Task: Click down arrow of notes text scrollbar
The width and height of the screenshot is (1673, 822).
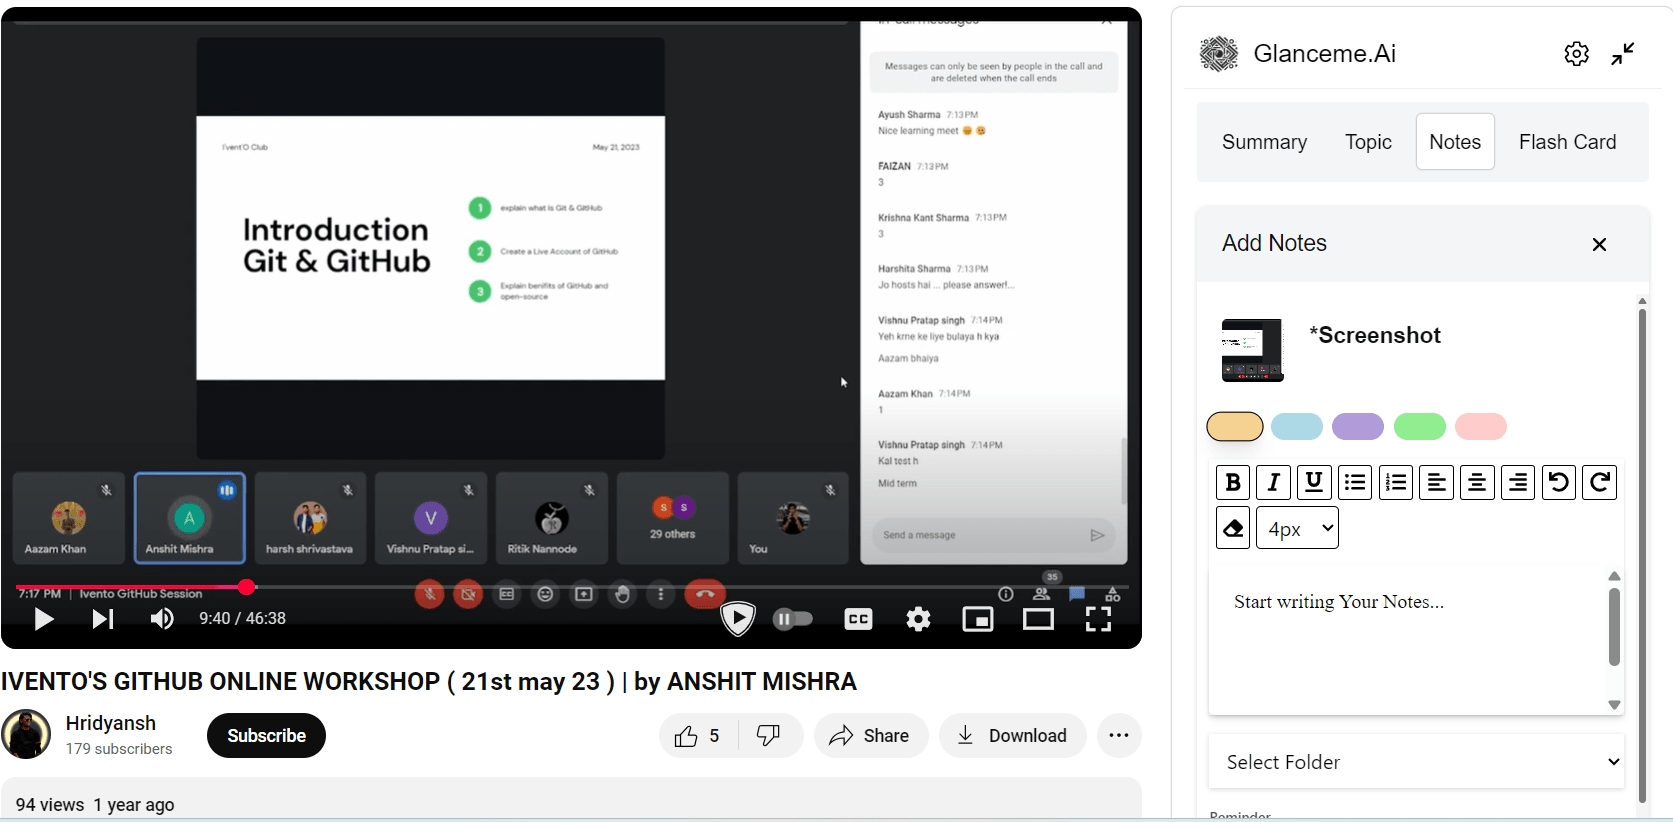Action: click(1614, 705)
